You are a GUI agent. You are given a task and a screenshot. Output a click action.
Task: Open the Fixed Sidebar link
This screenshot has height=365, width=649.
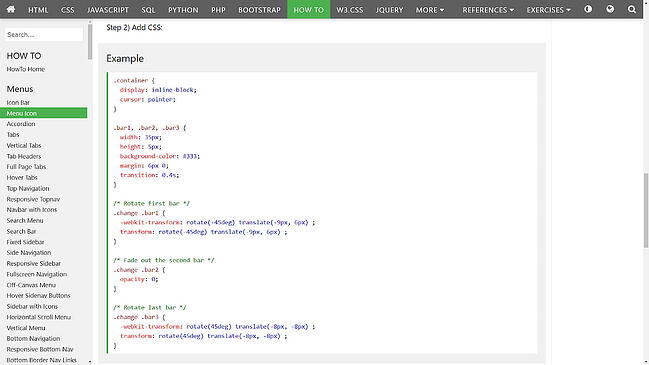pos(25,242)
